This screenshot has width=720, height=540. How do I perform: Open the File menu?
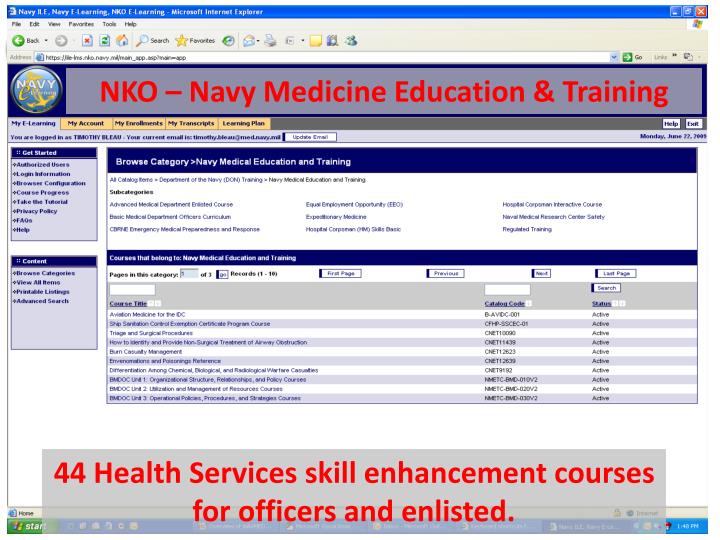coord(17,24)
